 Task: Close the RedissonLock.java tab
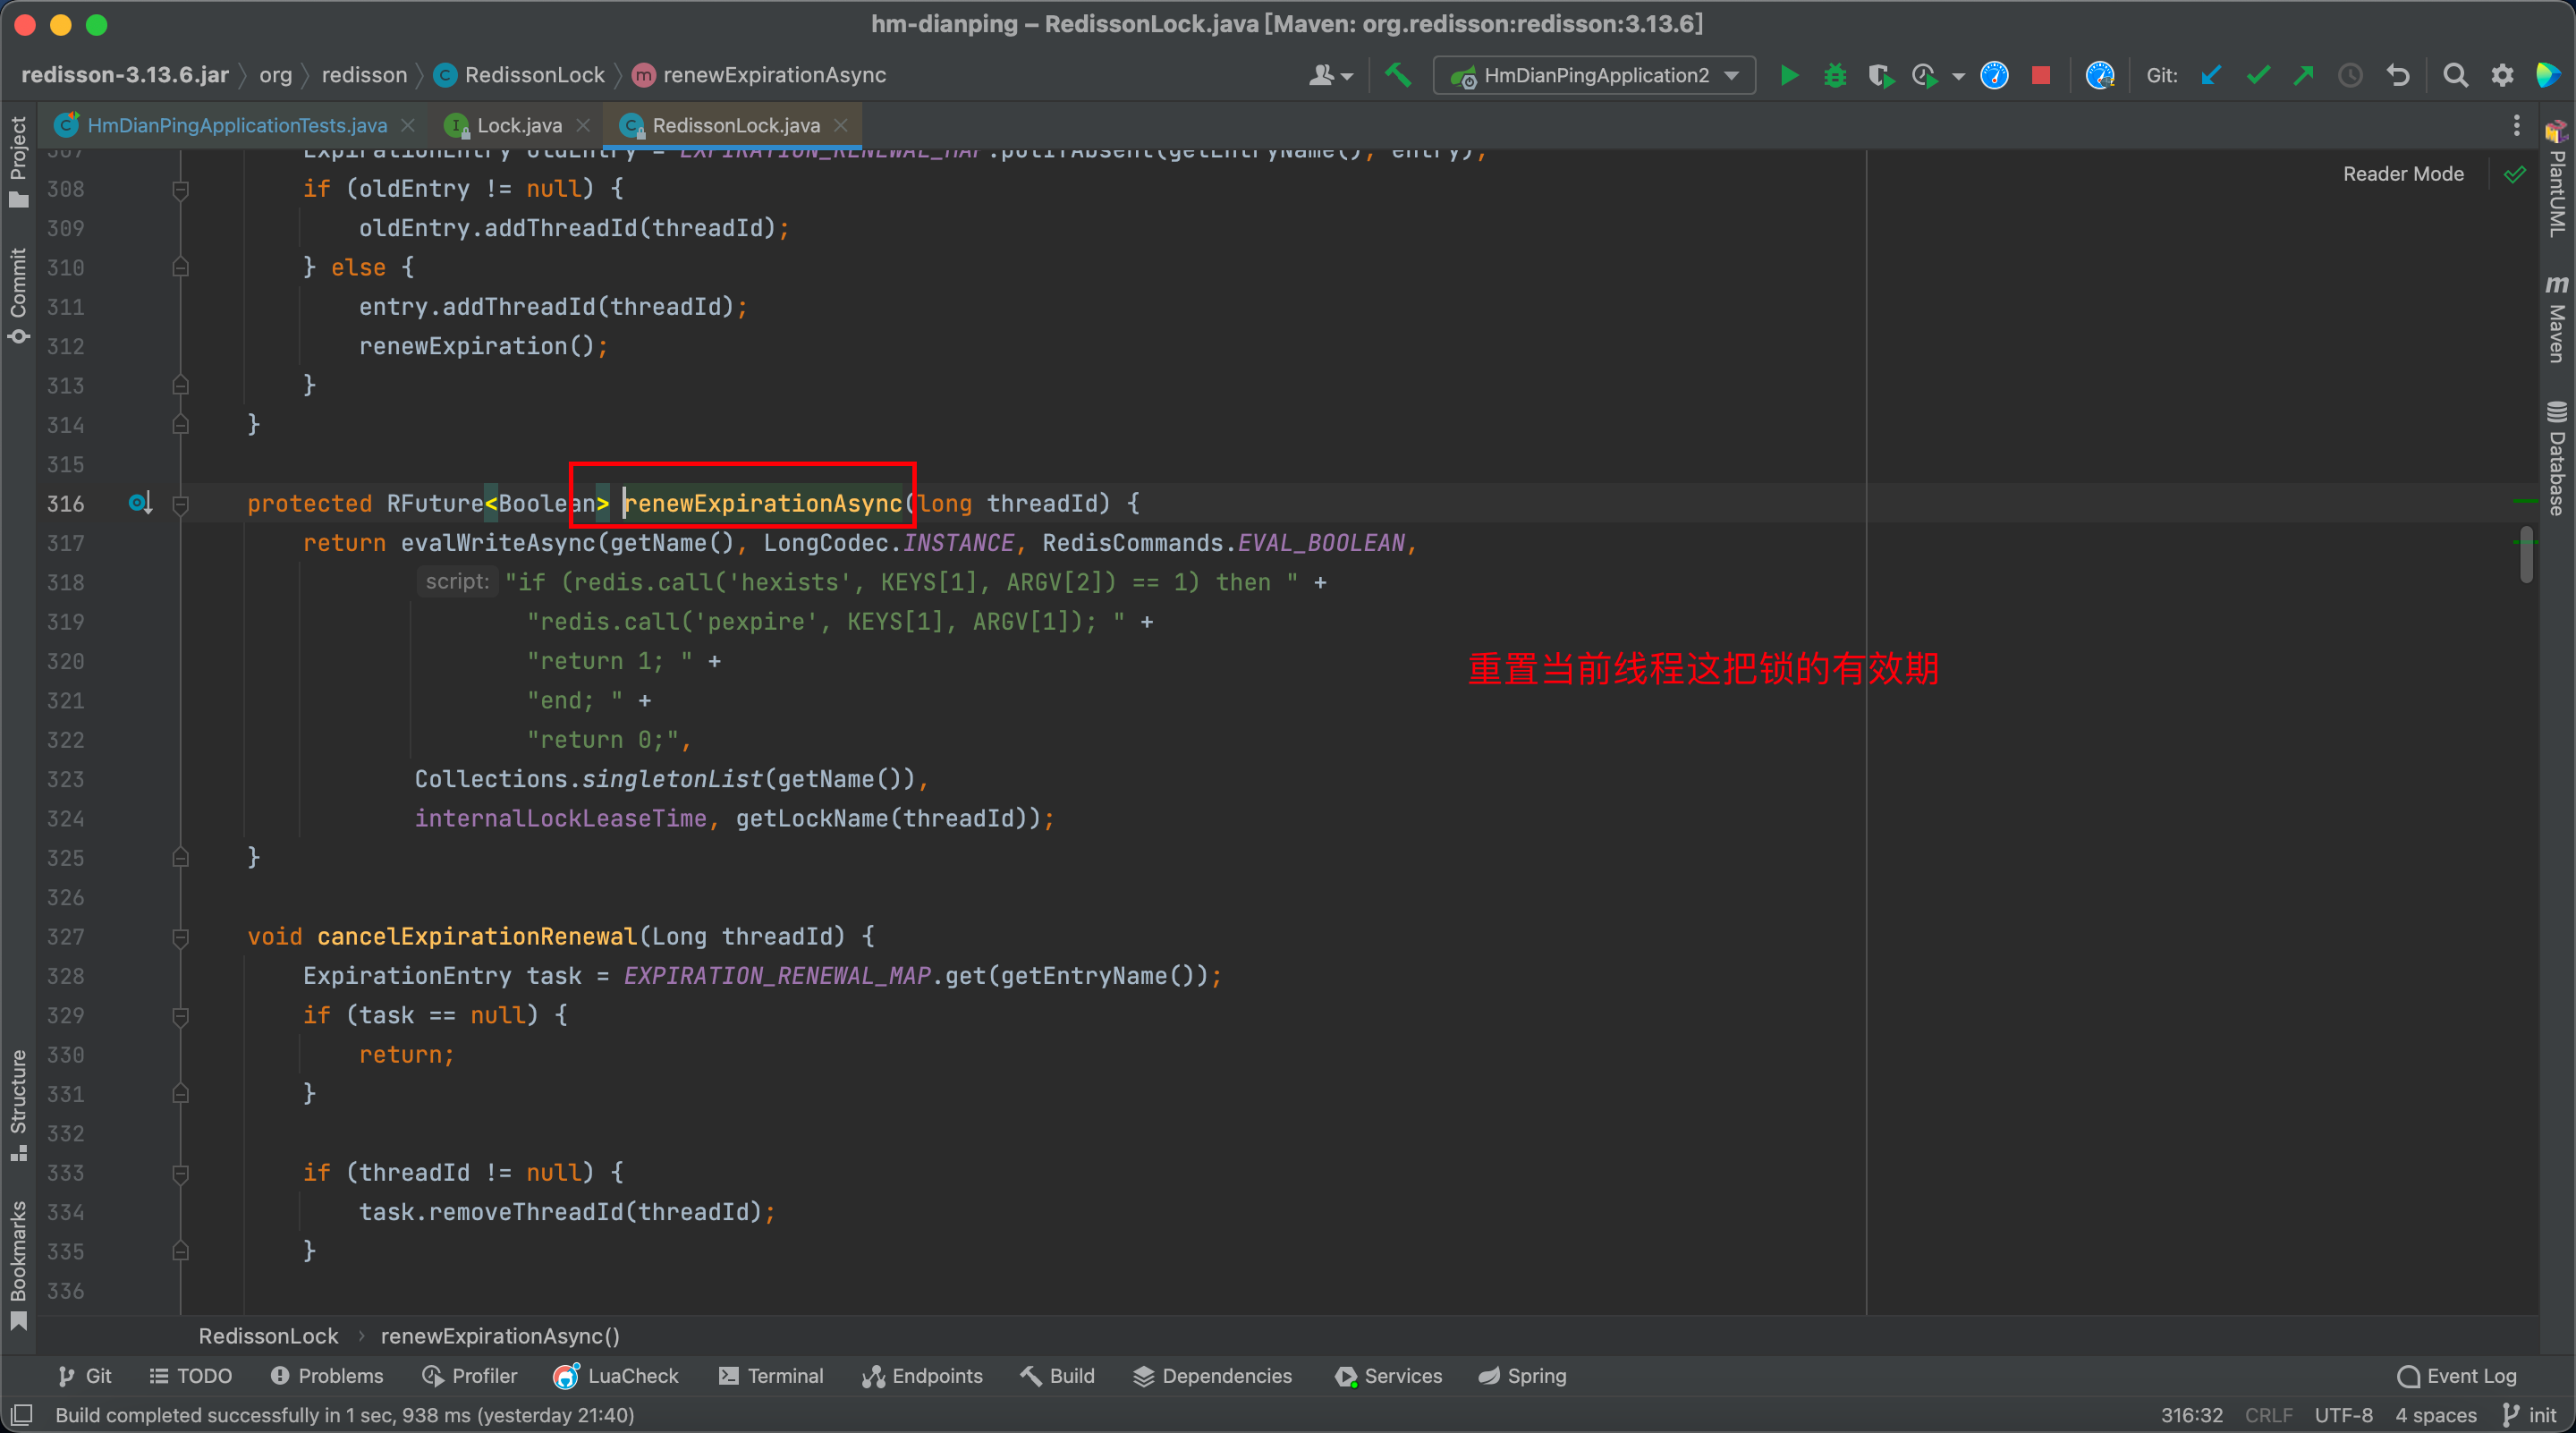pyautogui.click(x=841, y=125)
